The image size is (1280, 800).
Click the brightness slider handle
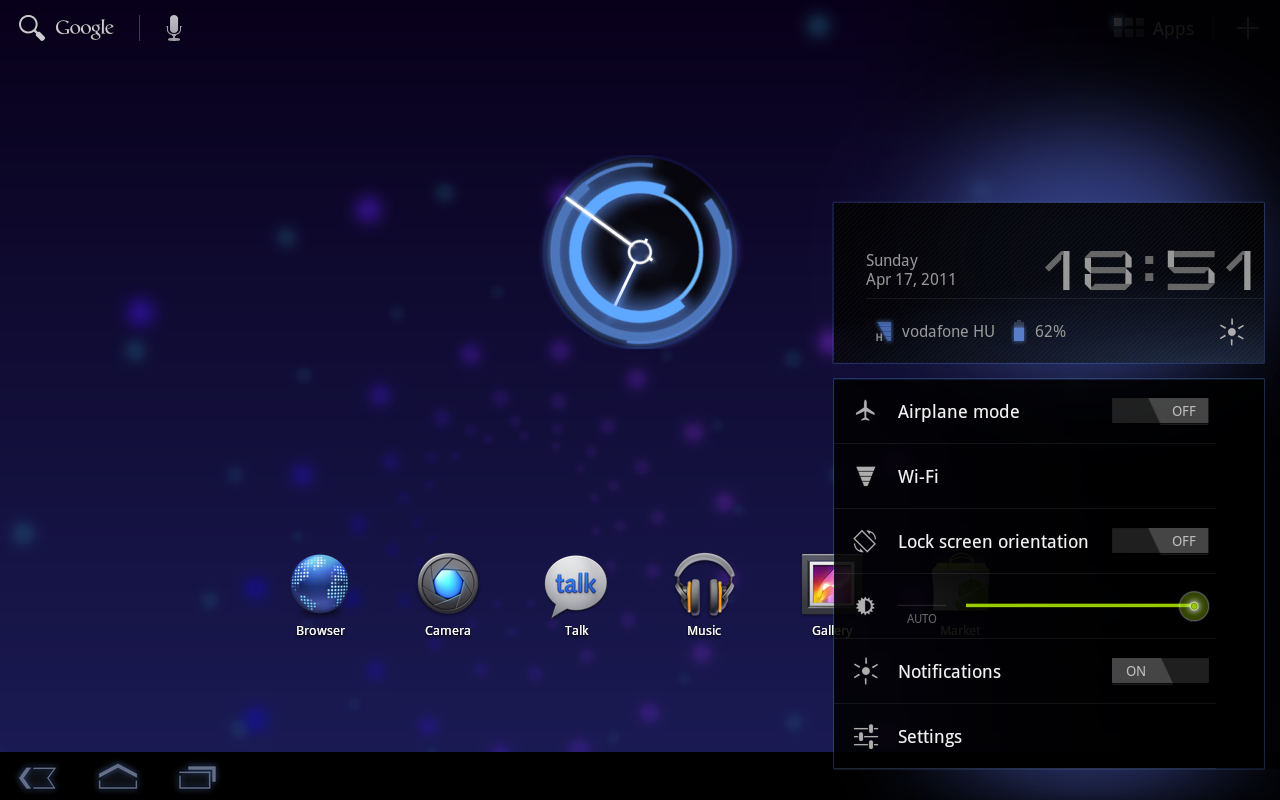coord(1194,606)
